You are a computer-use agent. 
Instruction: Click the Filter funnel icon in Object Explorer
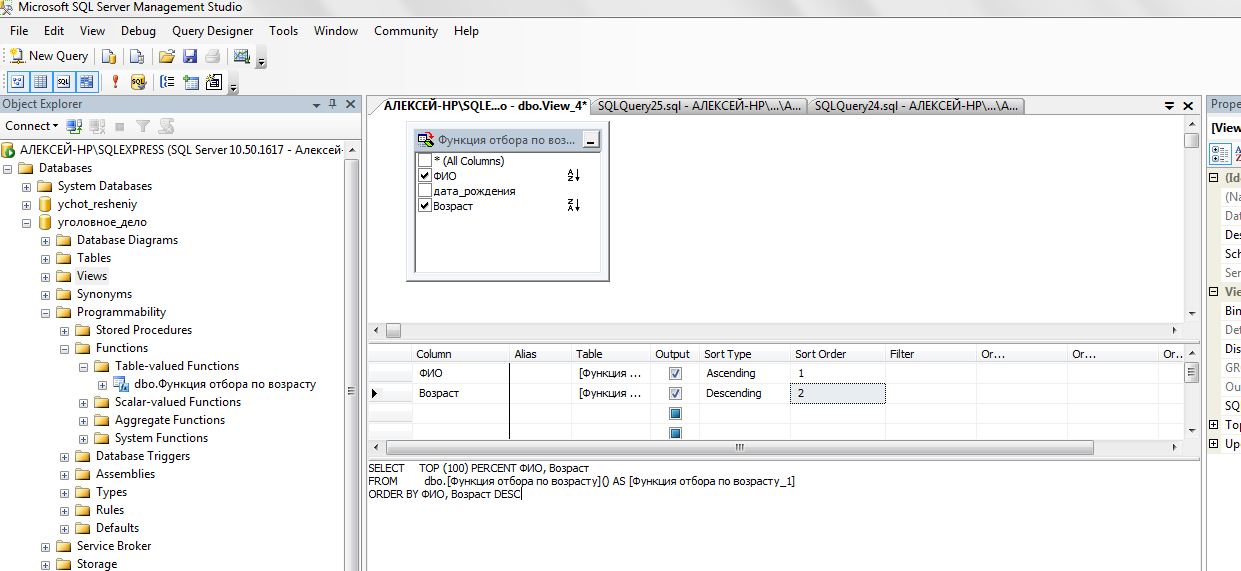click(143, 126)
